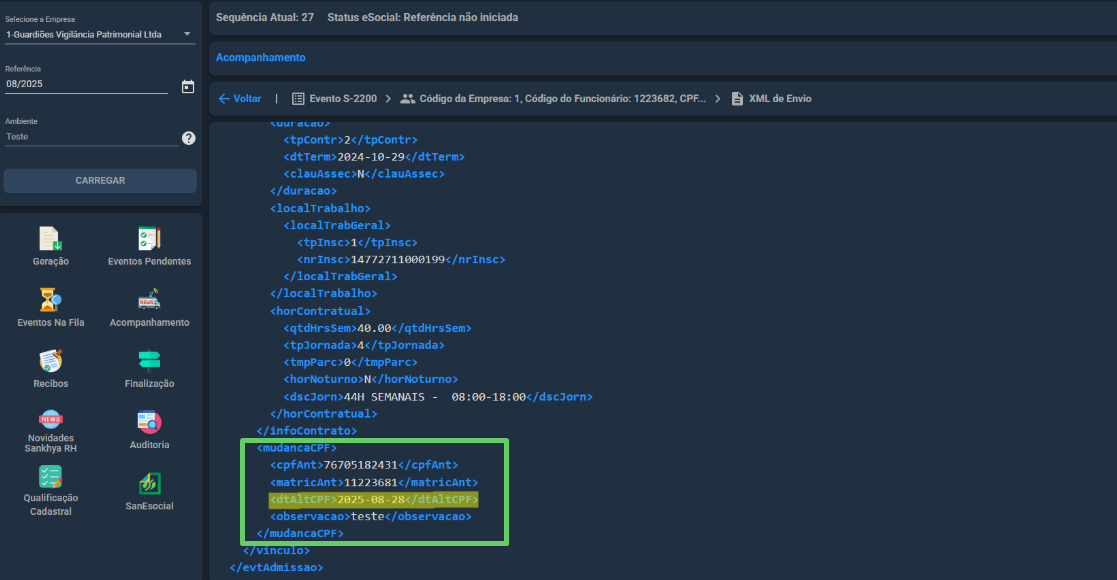Viewport: 1117px width, 580px height.
Task: Click the Voltar back arrow icon
Action: point(224,99)
